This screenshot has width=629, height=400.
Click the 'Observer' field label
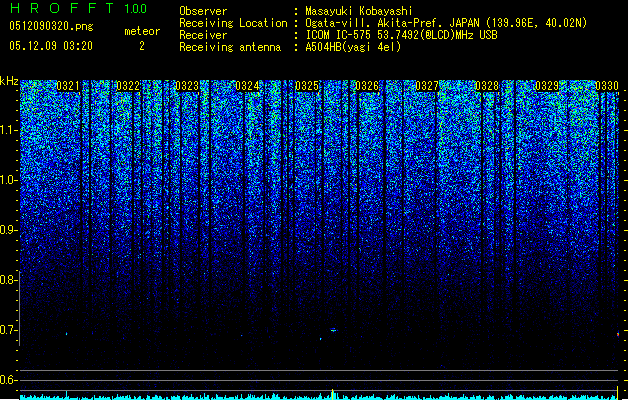203,11
